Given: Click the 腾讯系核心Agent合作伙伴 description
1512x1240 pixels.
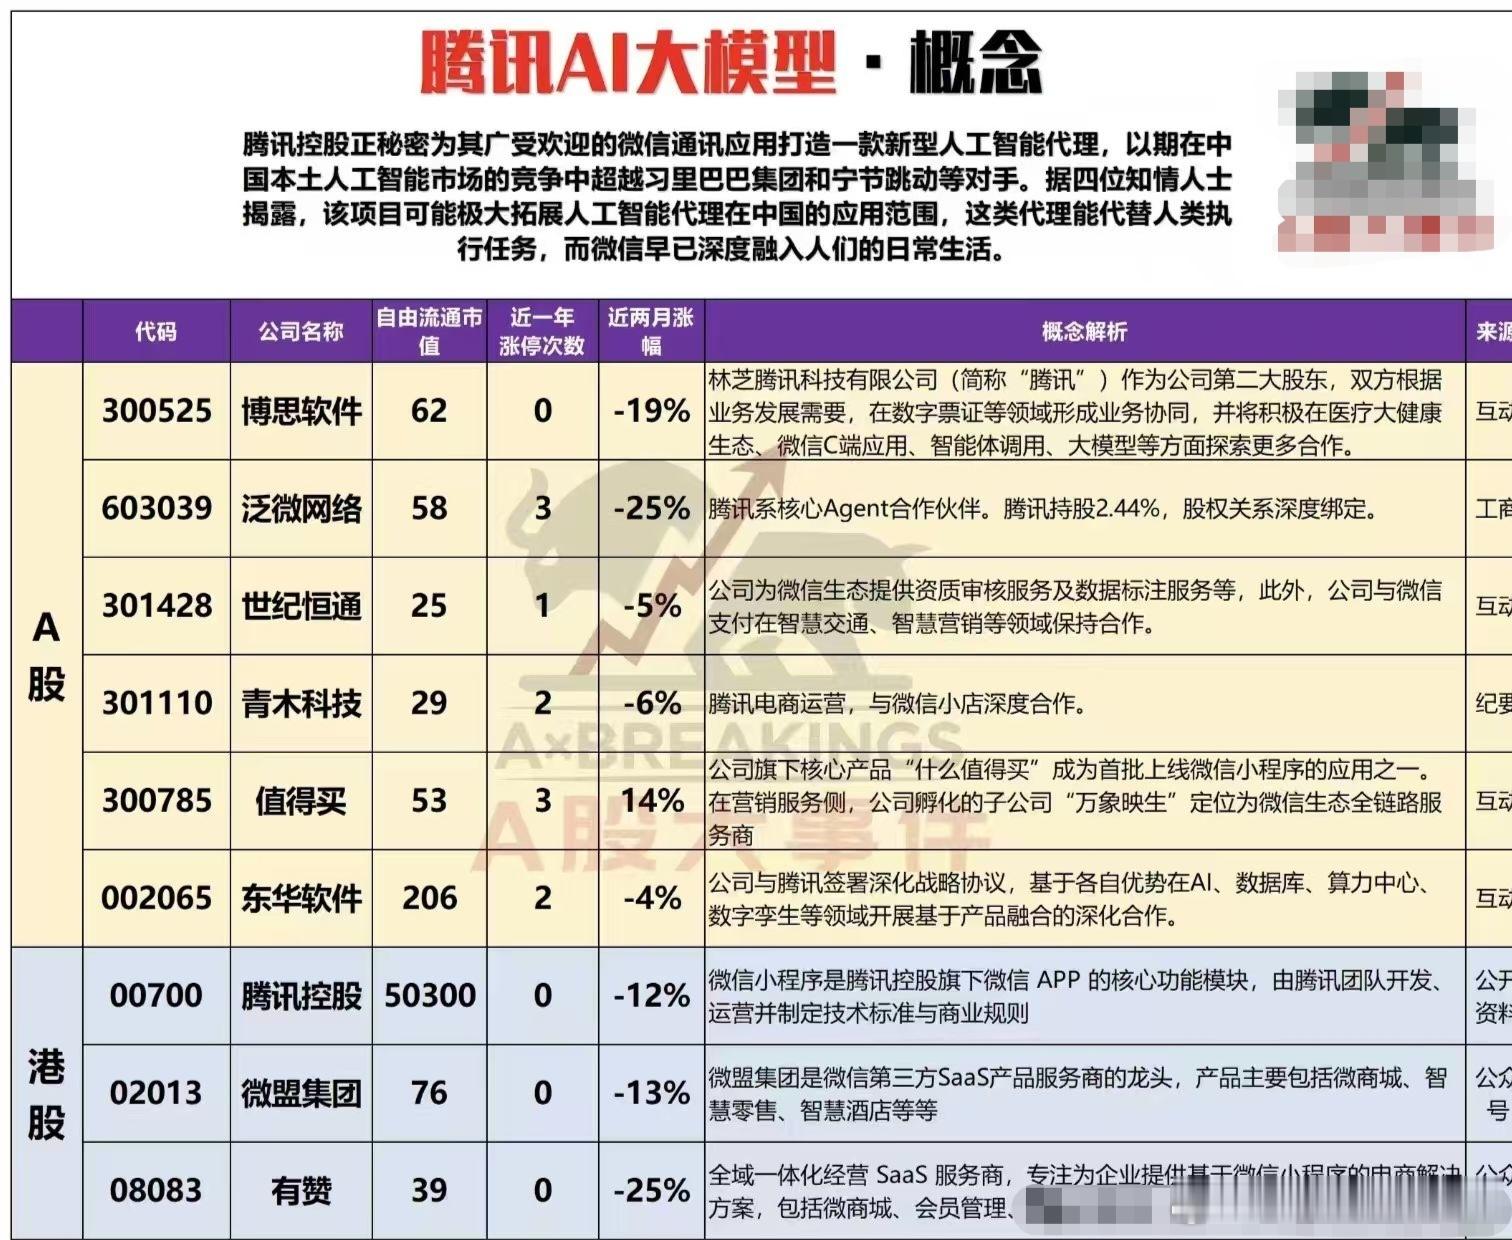Looking at the screenshot, I should tap(1043, 509).
